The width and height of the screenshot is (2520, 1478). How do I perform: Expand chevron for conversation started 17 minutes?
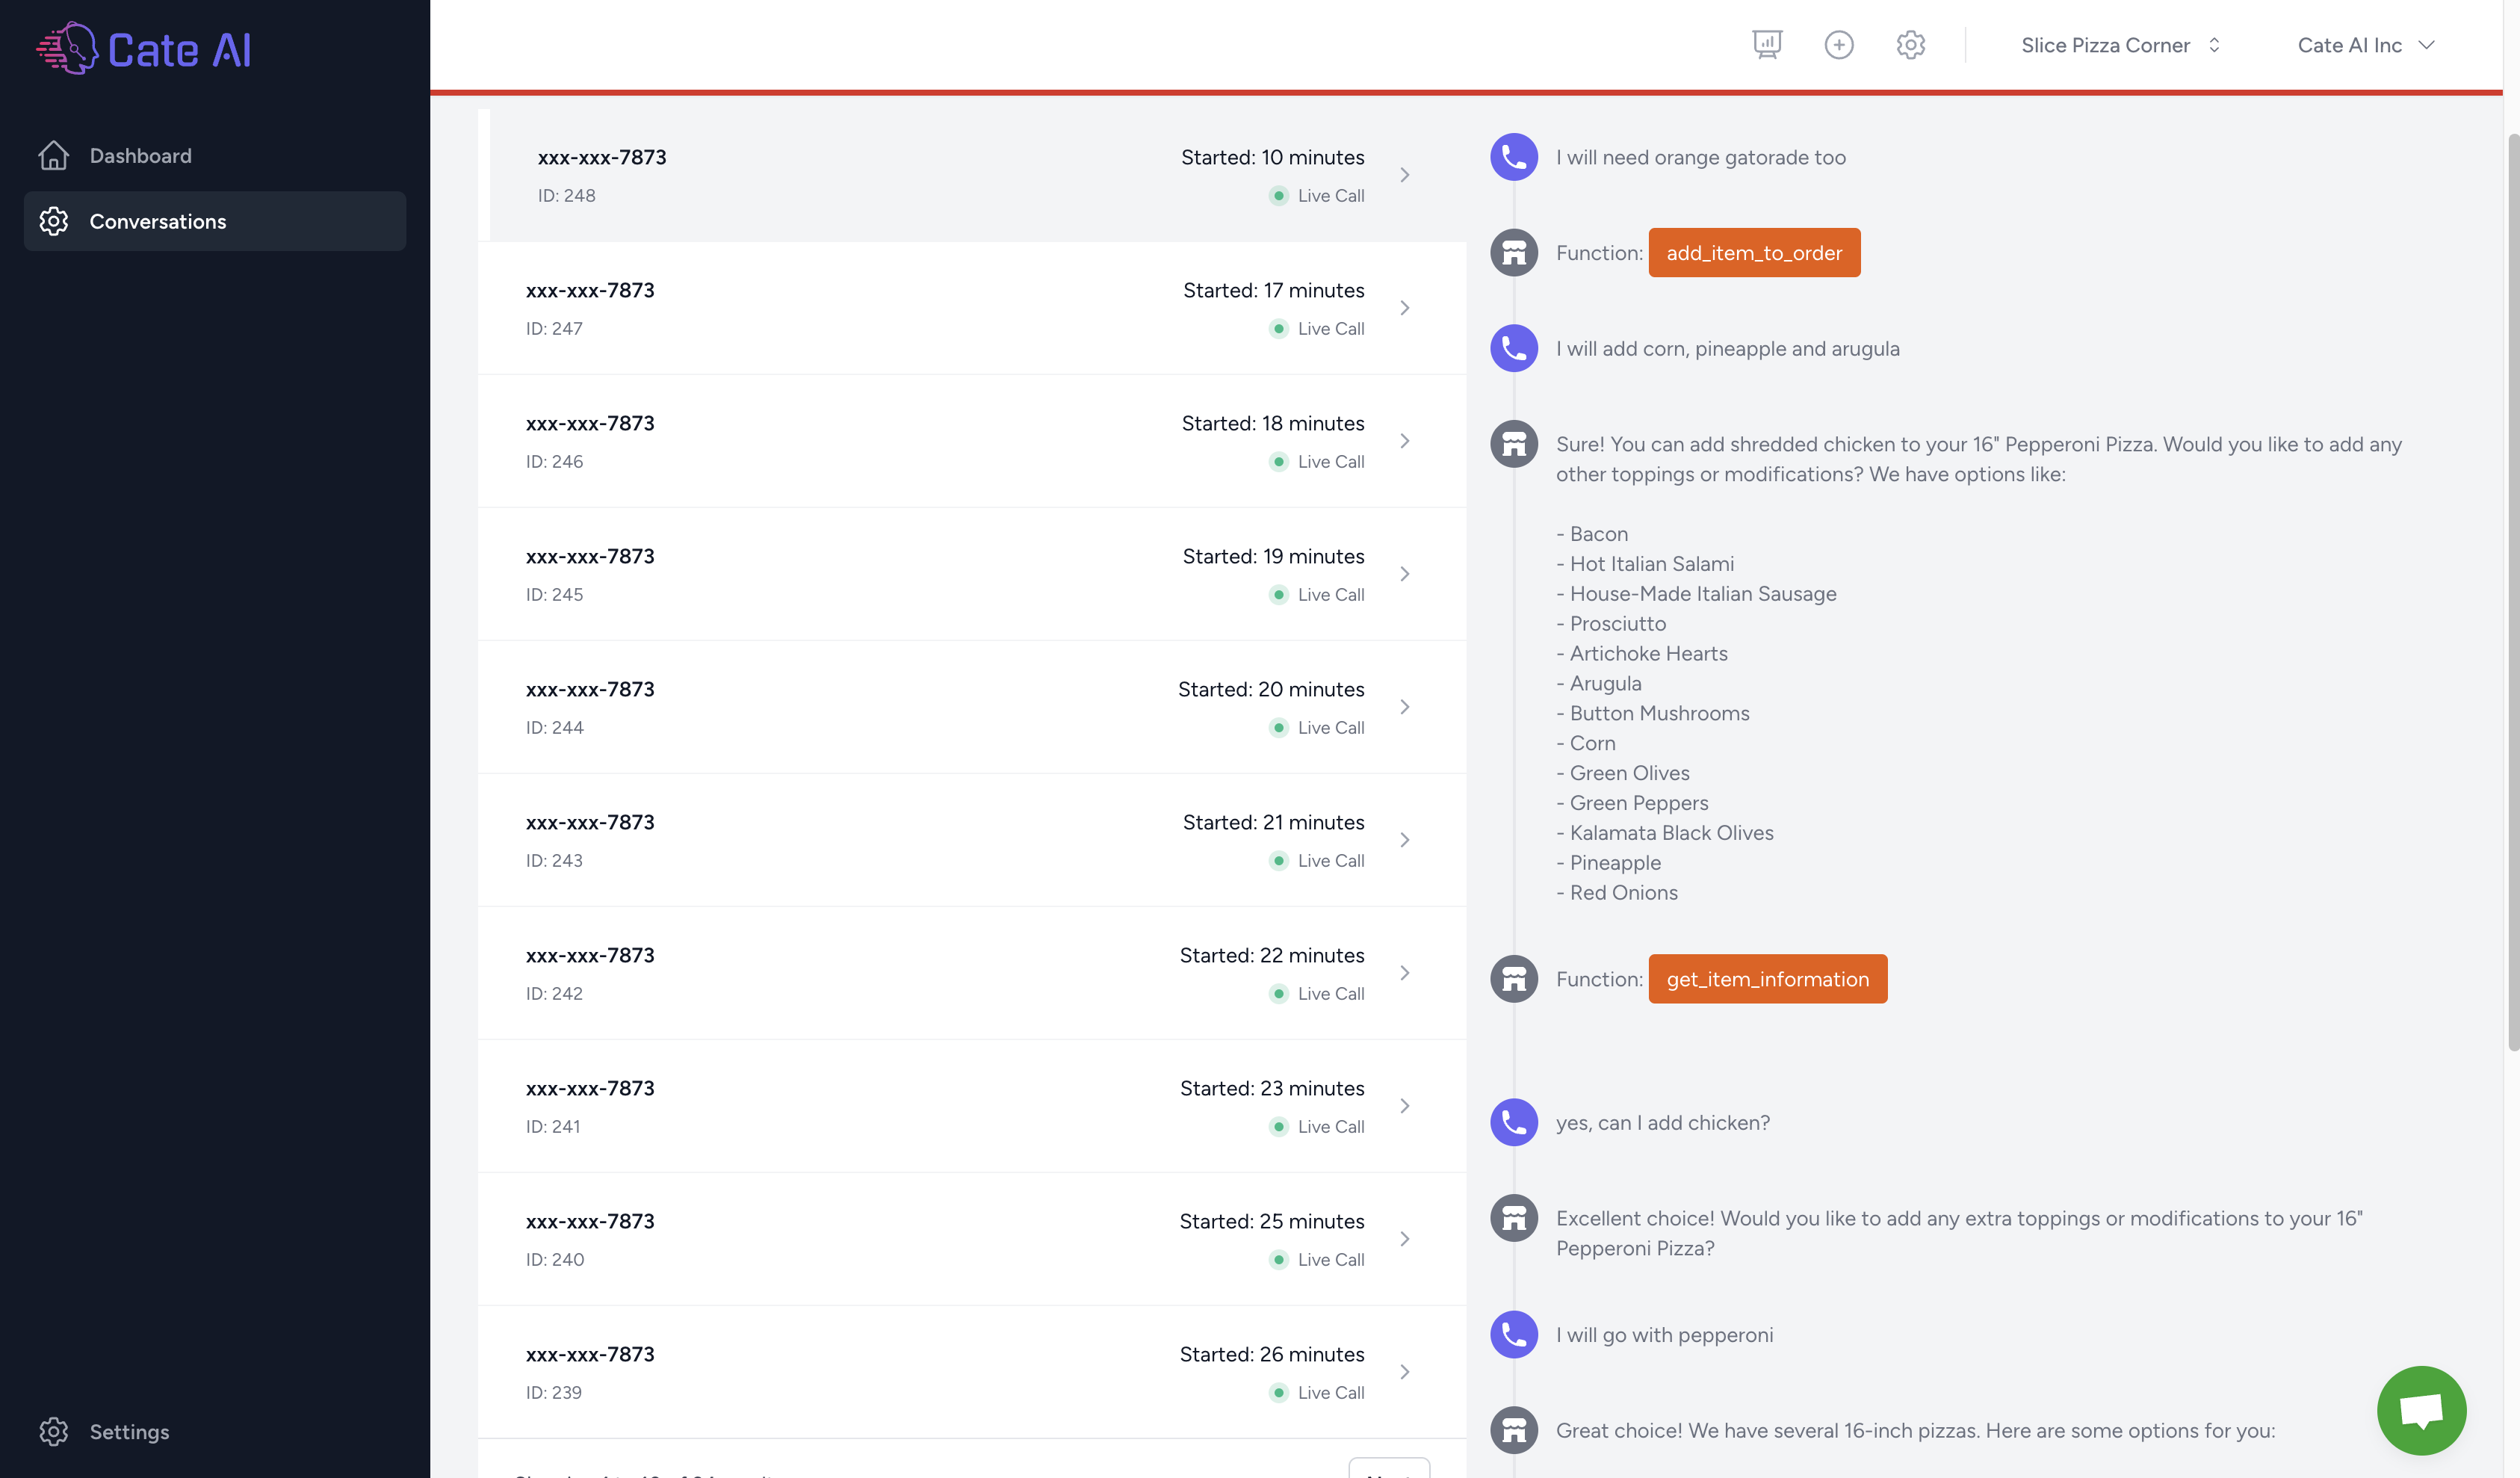pos(1405,308)
